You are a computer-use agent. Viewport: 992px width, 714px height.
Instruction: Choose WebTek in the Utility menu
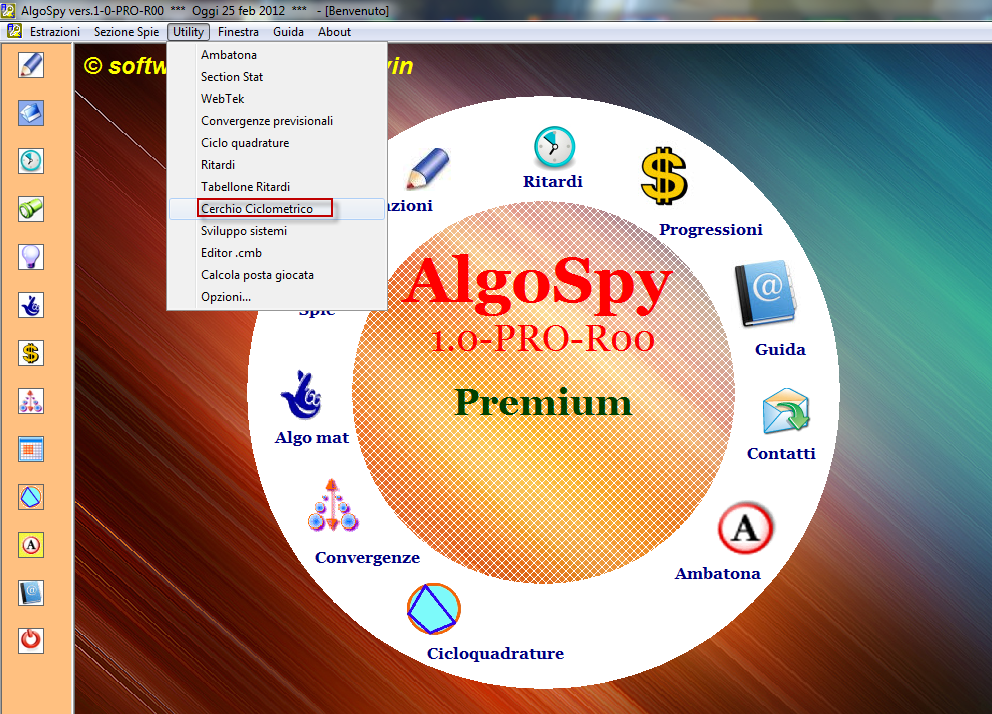coord(277,99)
